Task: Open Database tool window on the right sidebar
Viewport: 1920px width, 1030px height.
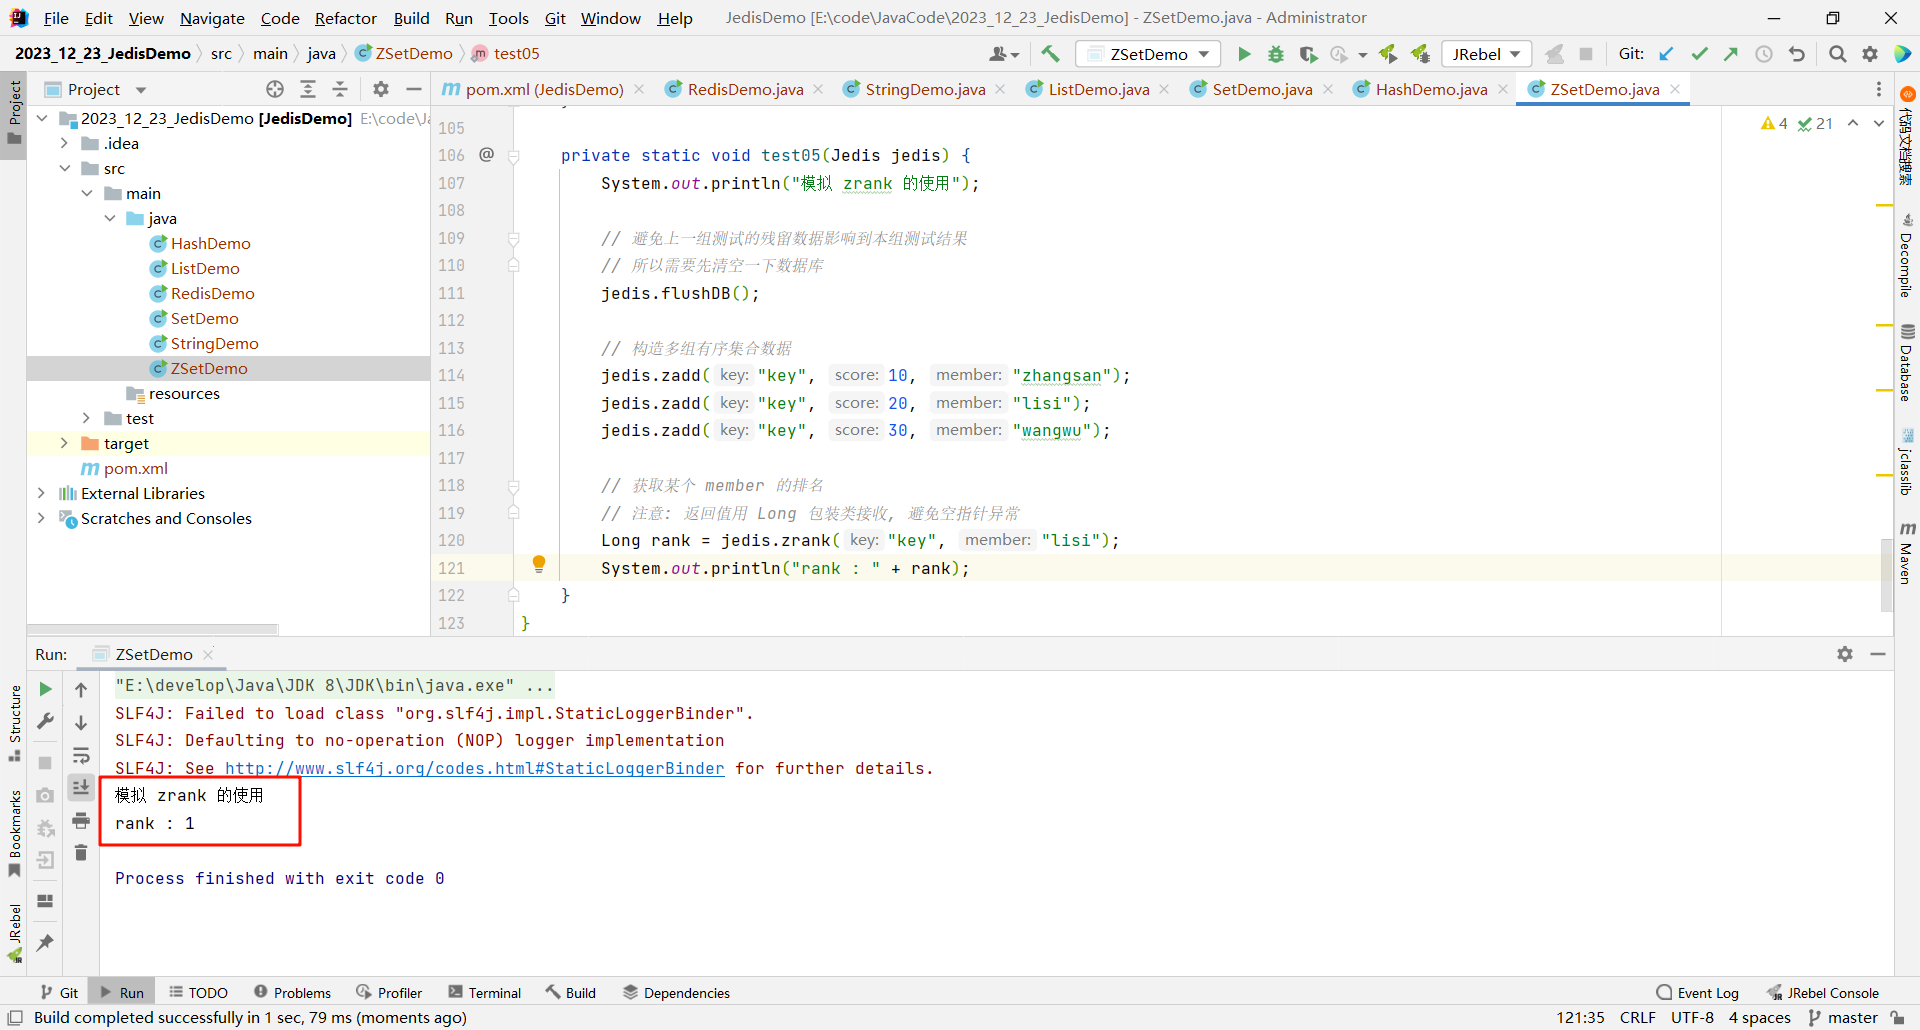Action: pyautogui.click(x=1907, y=362)
